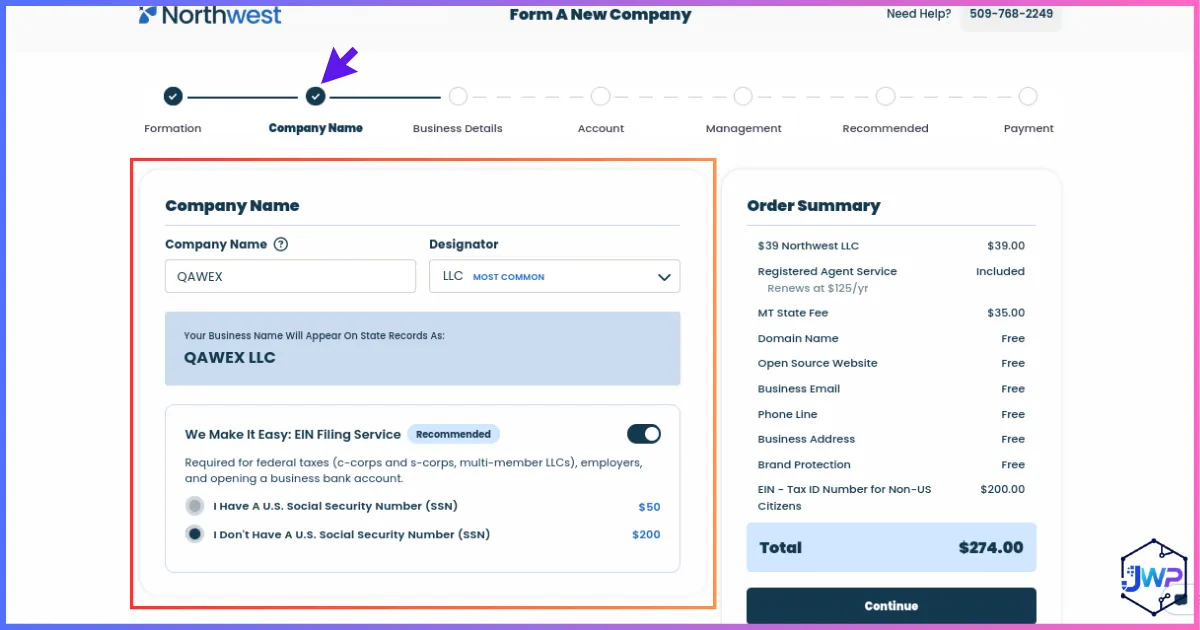Toggle off the EIN Filing Service switch

click(x=644, y=434)
